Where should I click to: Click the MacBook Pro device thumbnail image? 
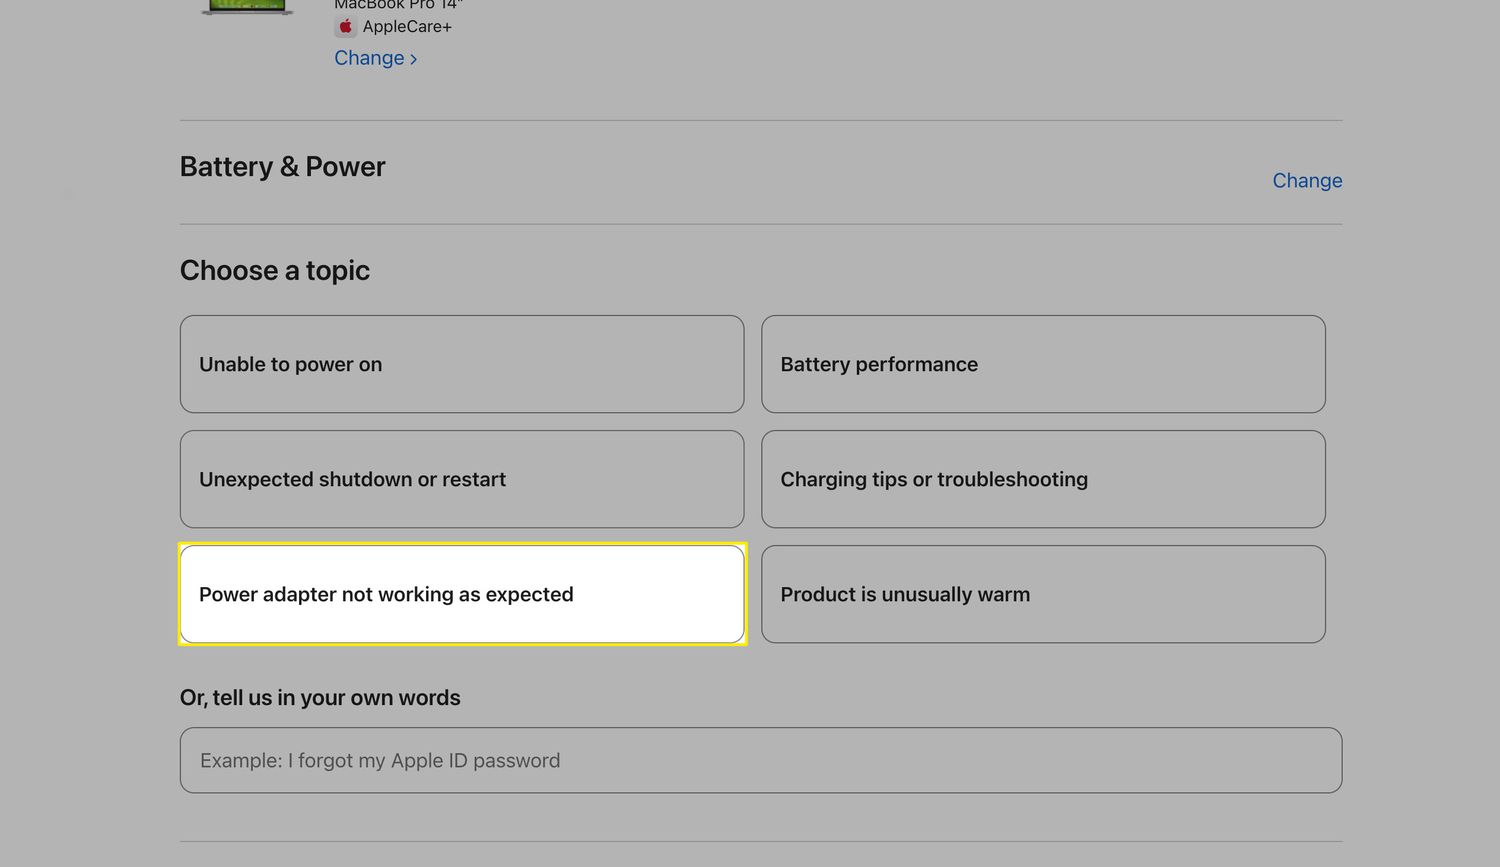(x=247, y=6)
